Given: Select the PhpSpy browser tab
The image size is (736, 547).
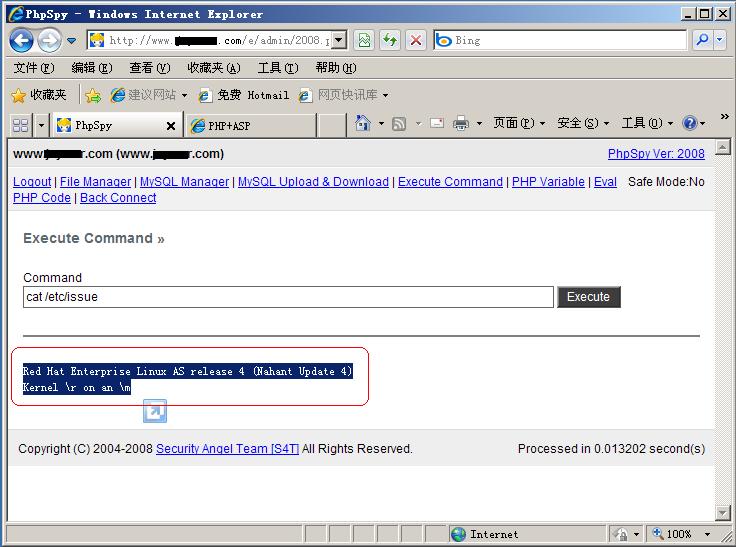Looking at the screenshot, I should tap(111, 125).
